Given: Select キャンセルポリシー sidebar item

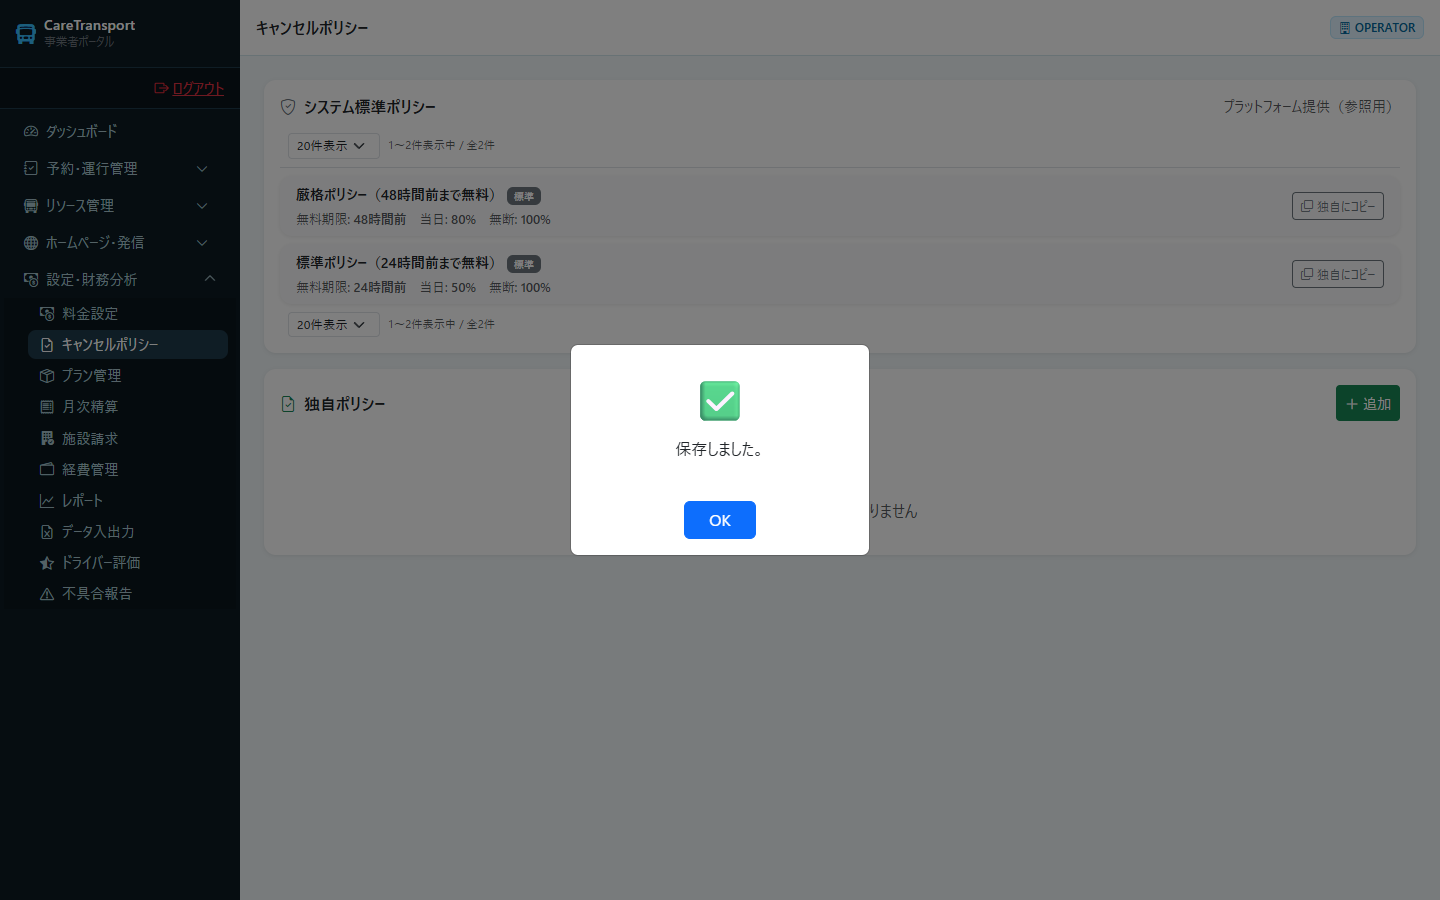Looking at the screenshot, I should click(x=128, y=344).
